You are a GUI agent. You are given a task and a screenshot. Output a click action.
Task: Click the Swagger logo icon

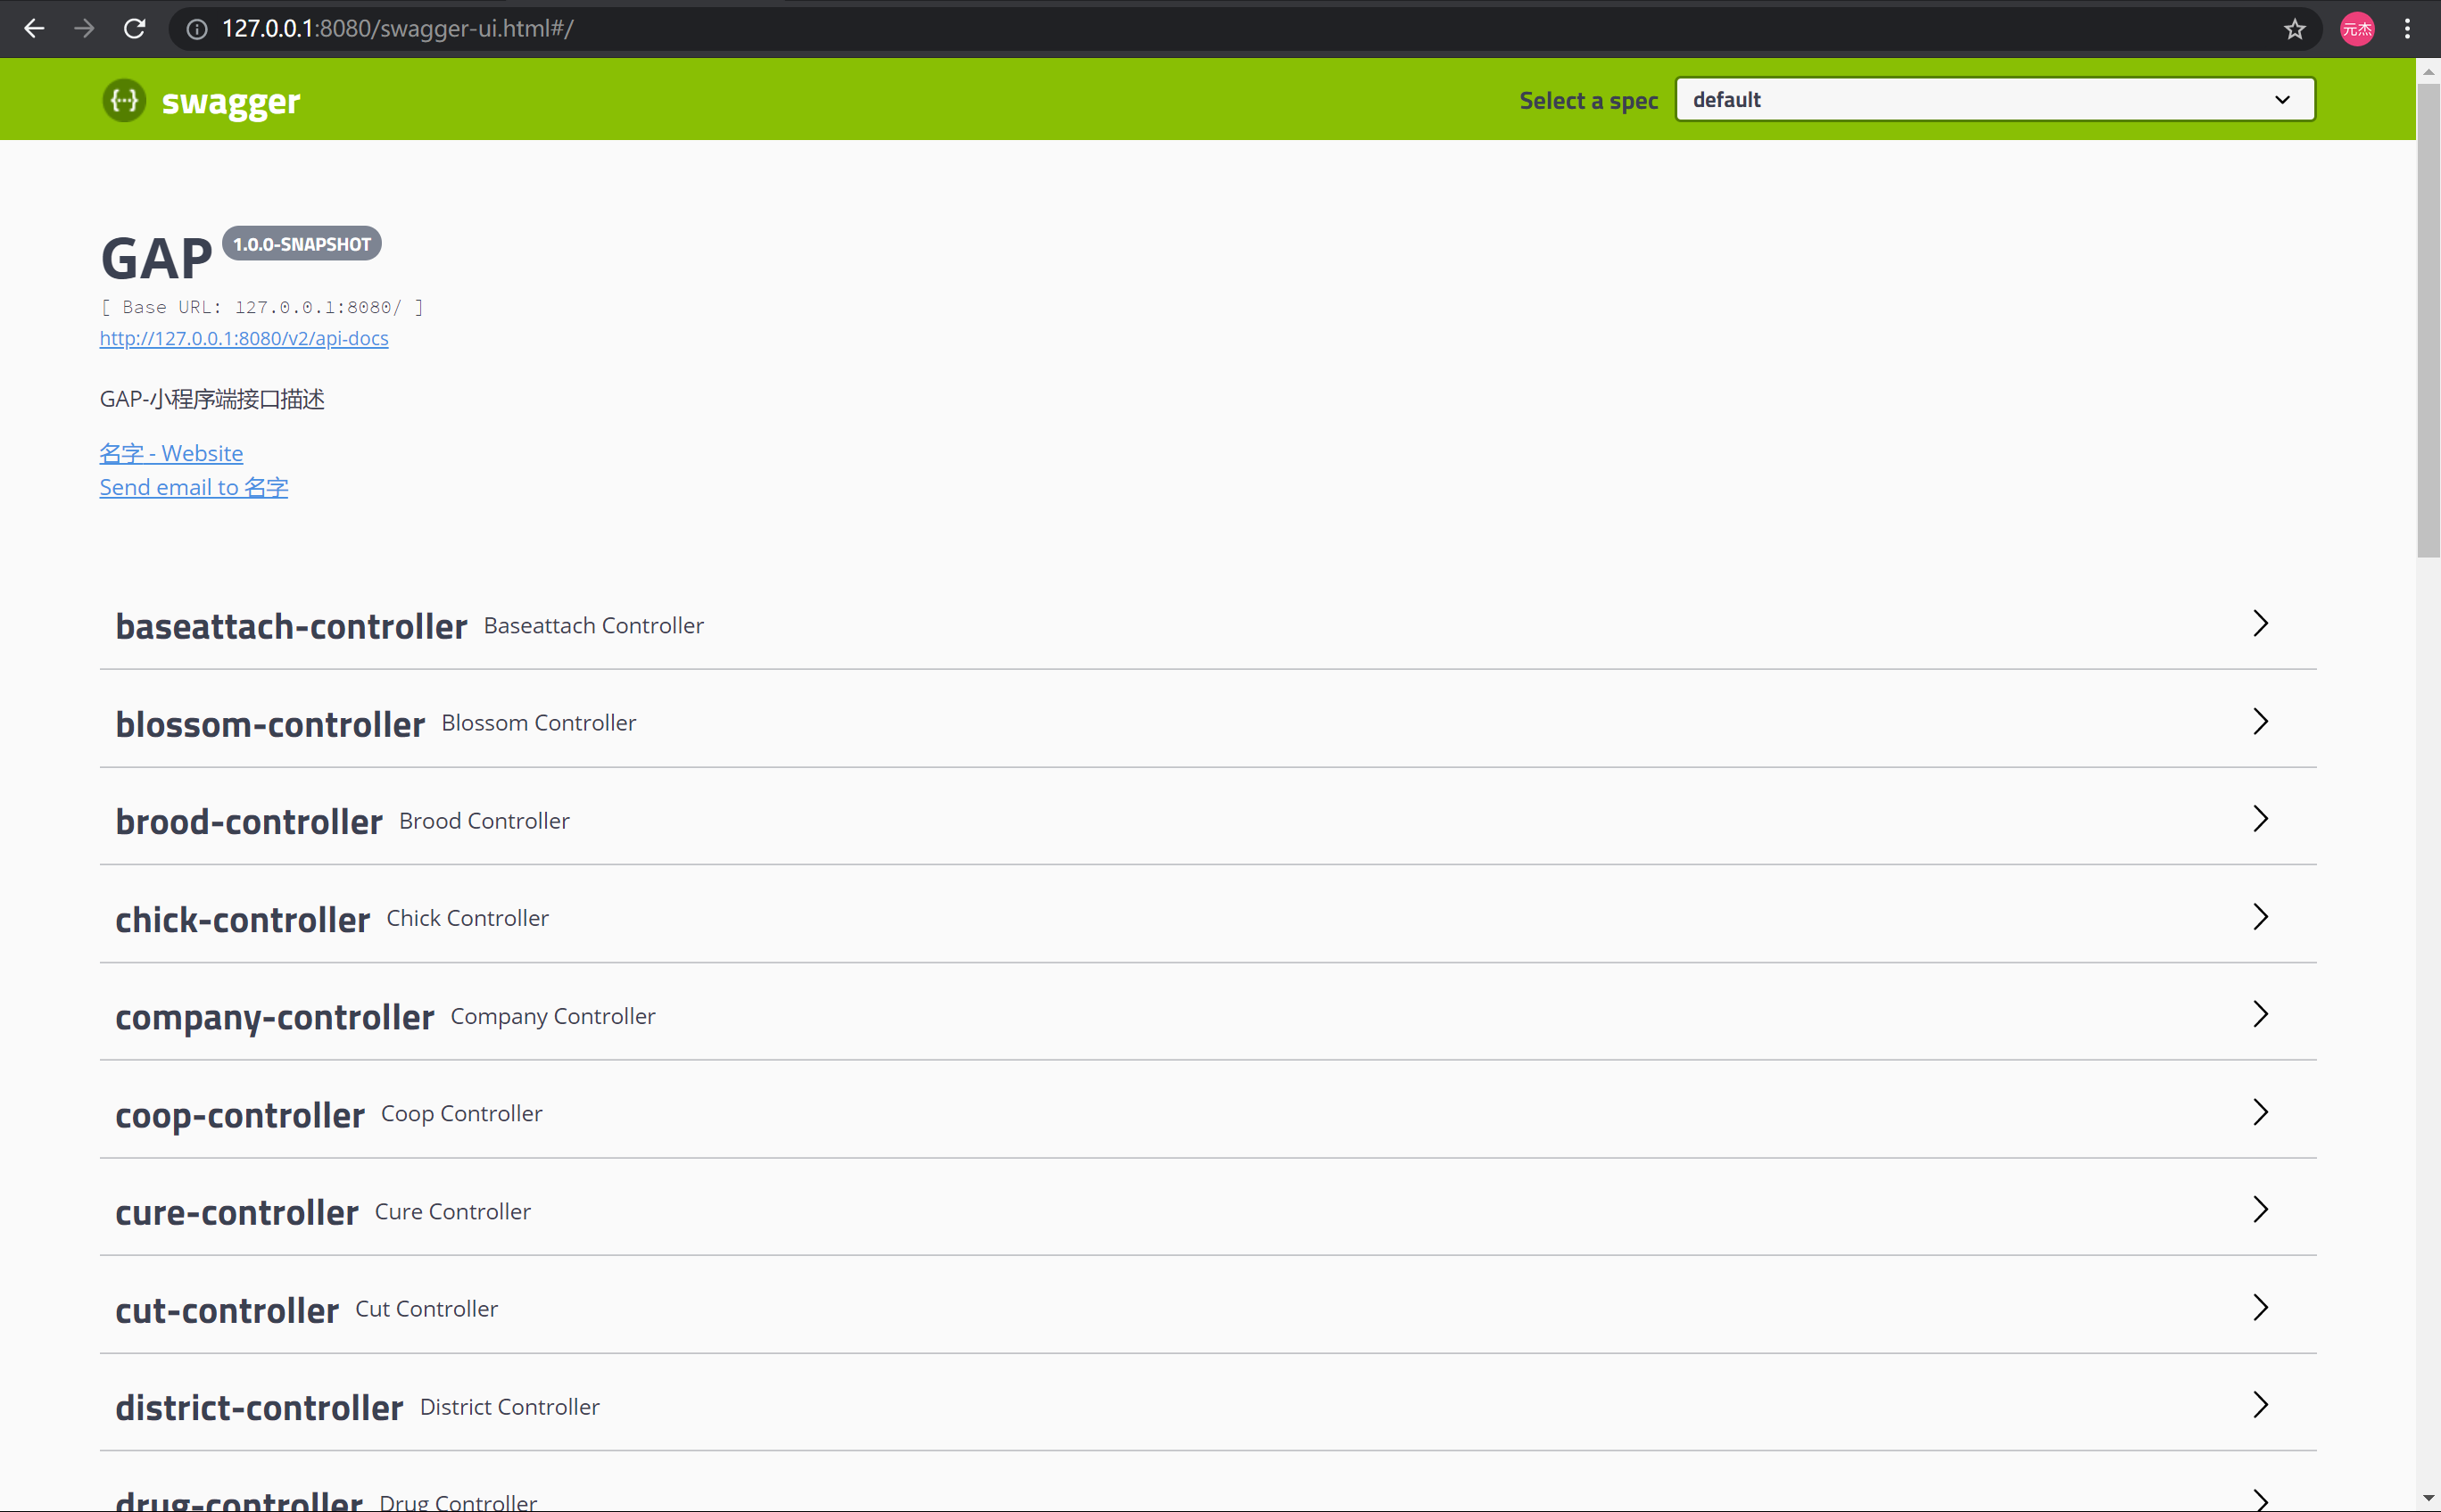pos(124,100)
